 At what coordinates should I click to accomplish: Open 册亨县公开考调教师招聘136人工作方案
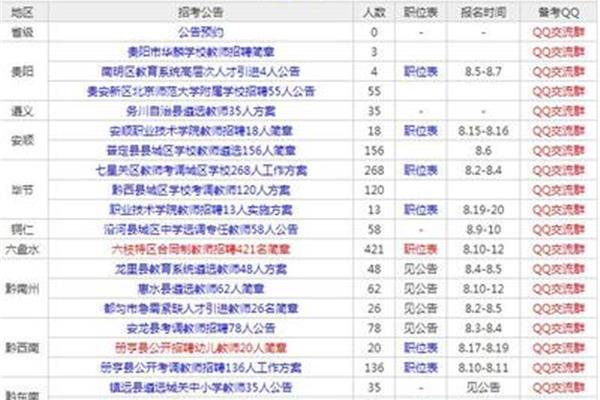pyautogui.click(x=201, y=368)
